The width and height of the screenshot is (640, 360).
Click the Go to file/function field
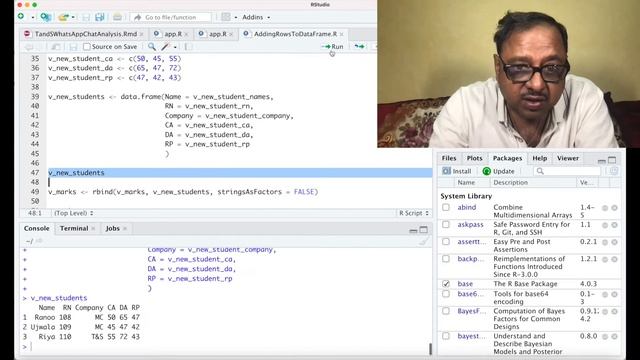pos(171,17)
